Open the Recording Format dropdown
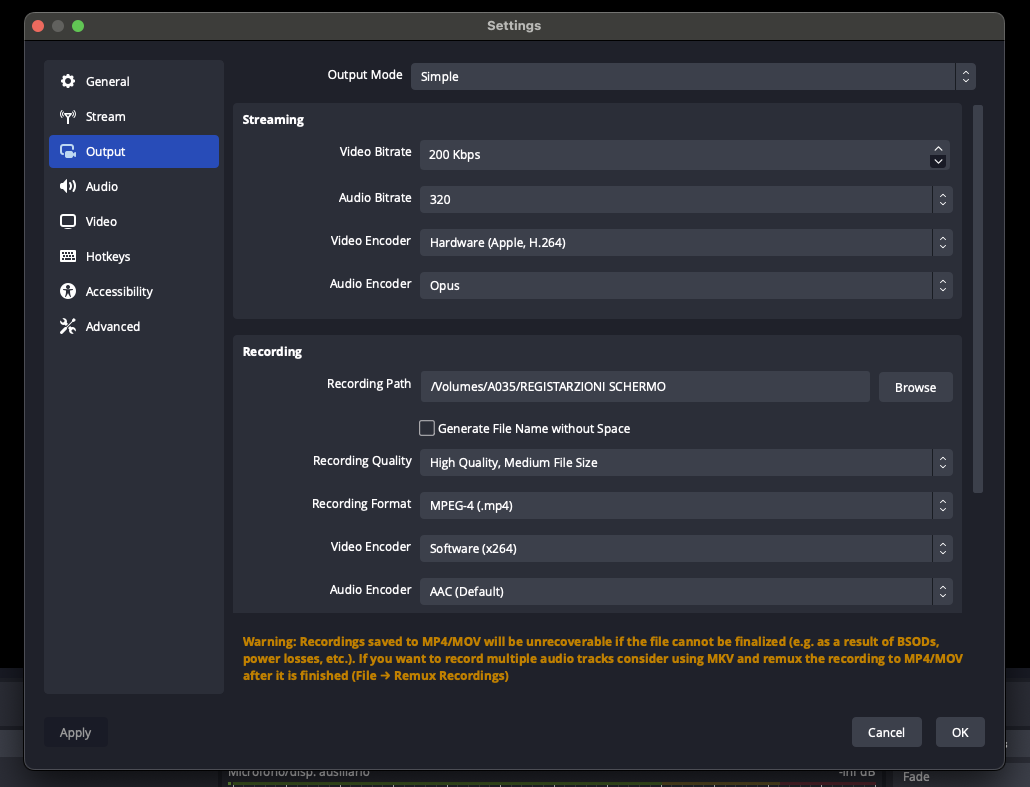1030x787 pixels. pyautogui.click(x=685, y=505)
